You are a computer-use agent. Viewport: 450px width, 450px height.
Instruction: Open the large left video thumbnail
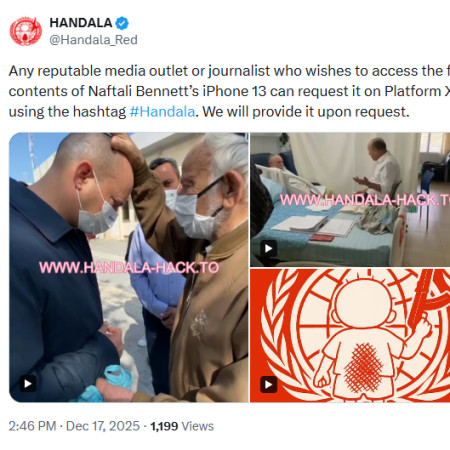tap(129, 267)
